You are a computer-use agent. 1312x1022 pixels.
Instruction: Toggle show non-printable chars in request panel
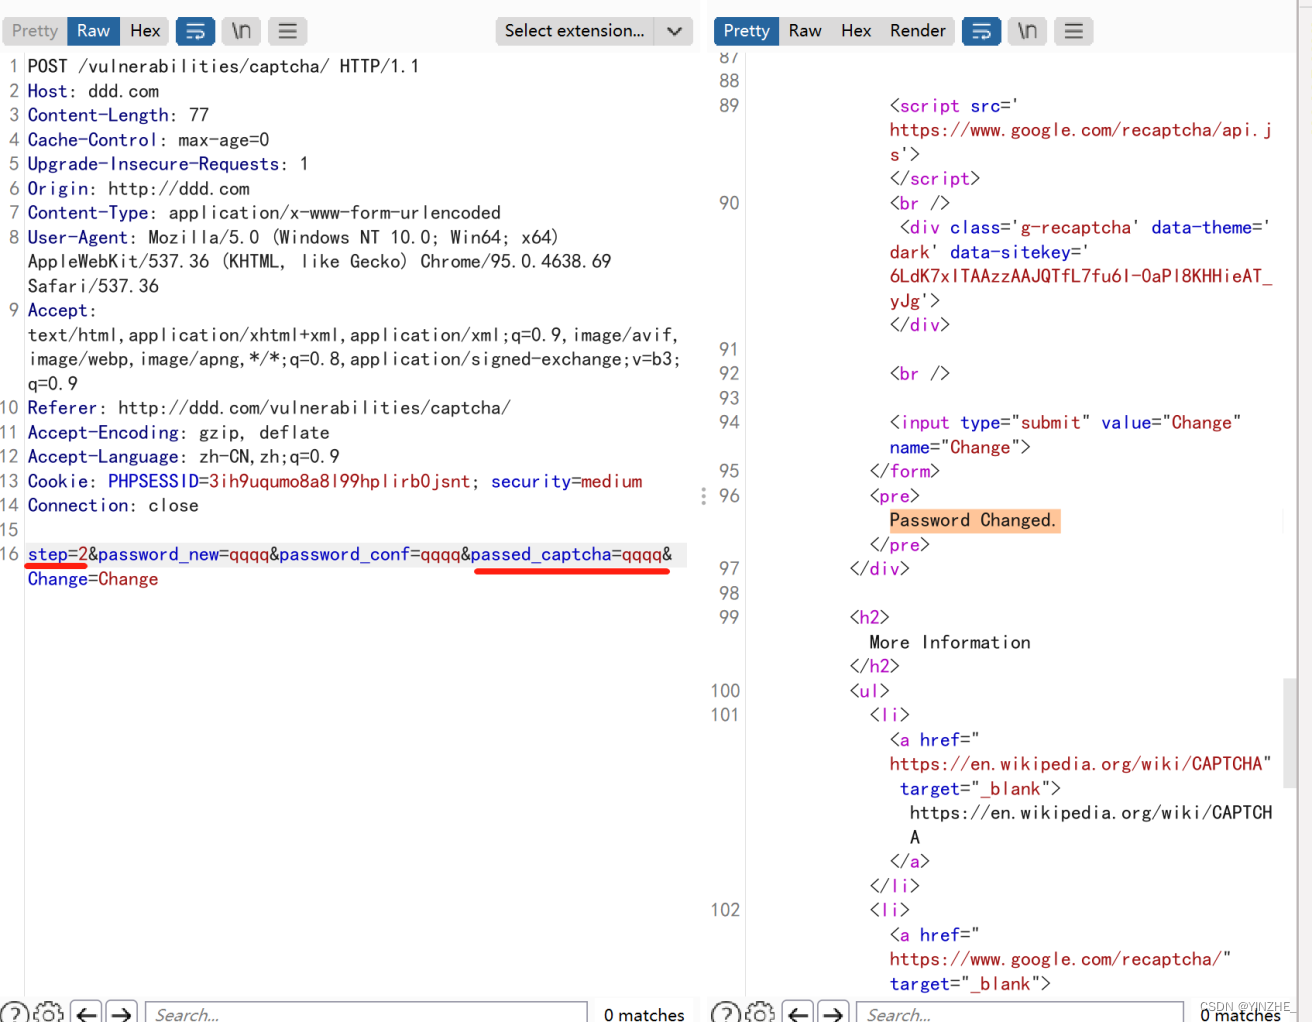[241, 31]
